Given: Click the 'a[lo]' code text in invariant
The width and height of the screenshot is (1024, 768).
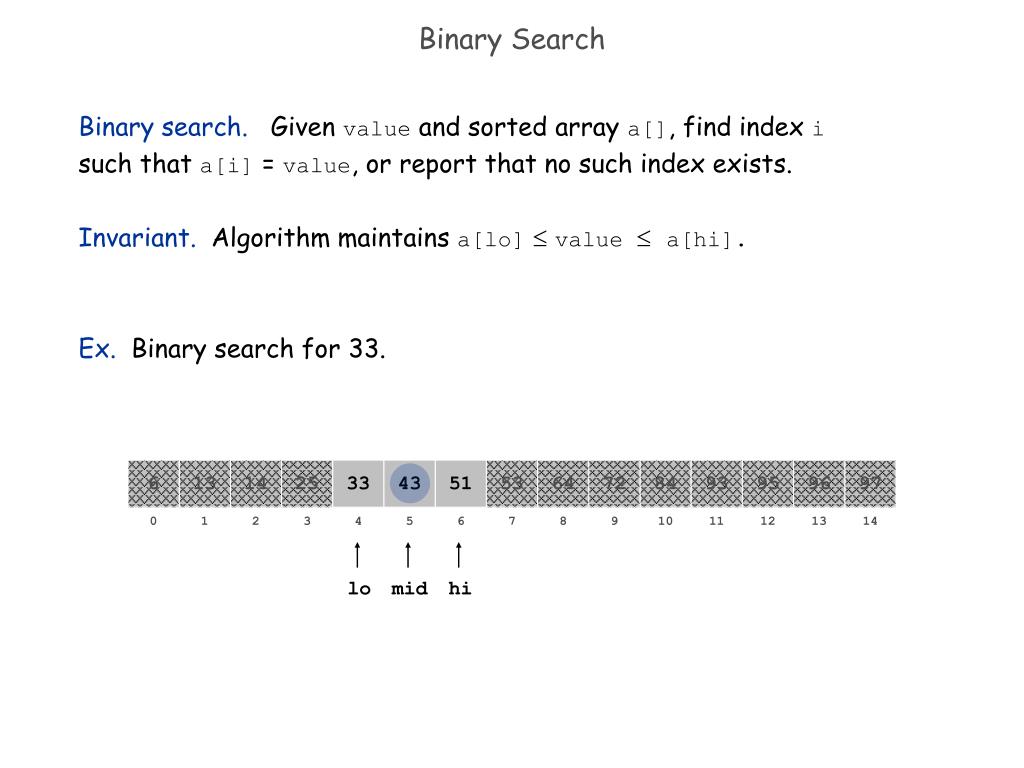Looking at the screenshot, I should (x=490, y=240).
